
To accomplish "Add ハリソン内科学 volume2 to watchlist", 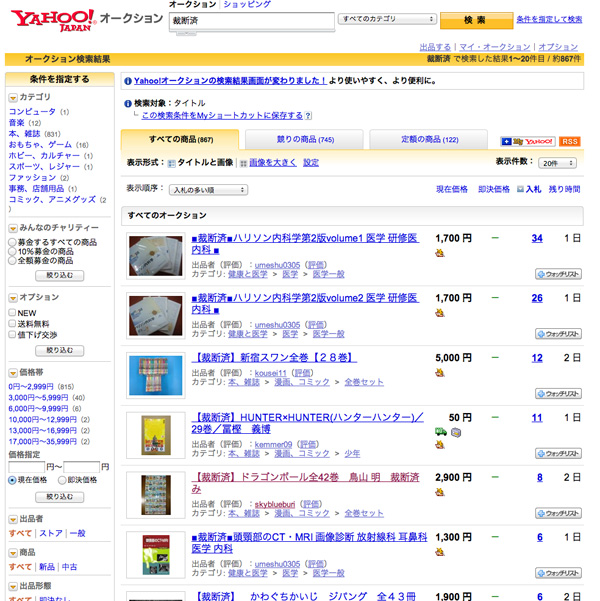I will click(558, 334).
